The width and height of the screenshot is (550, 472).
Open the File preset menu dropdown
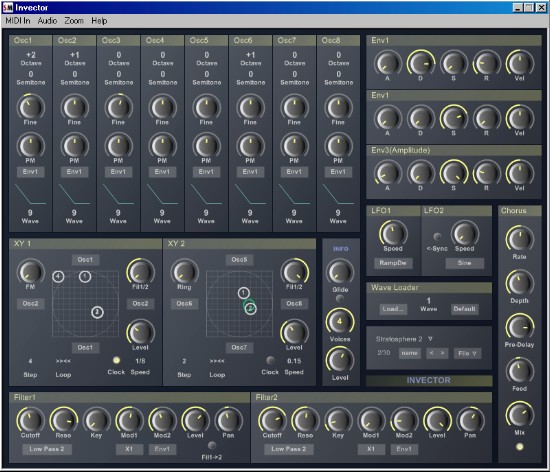point(467,353)
